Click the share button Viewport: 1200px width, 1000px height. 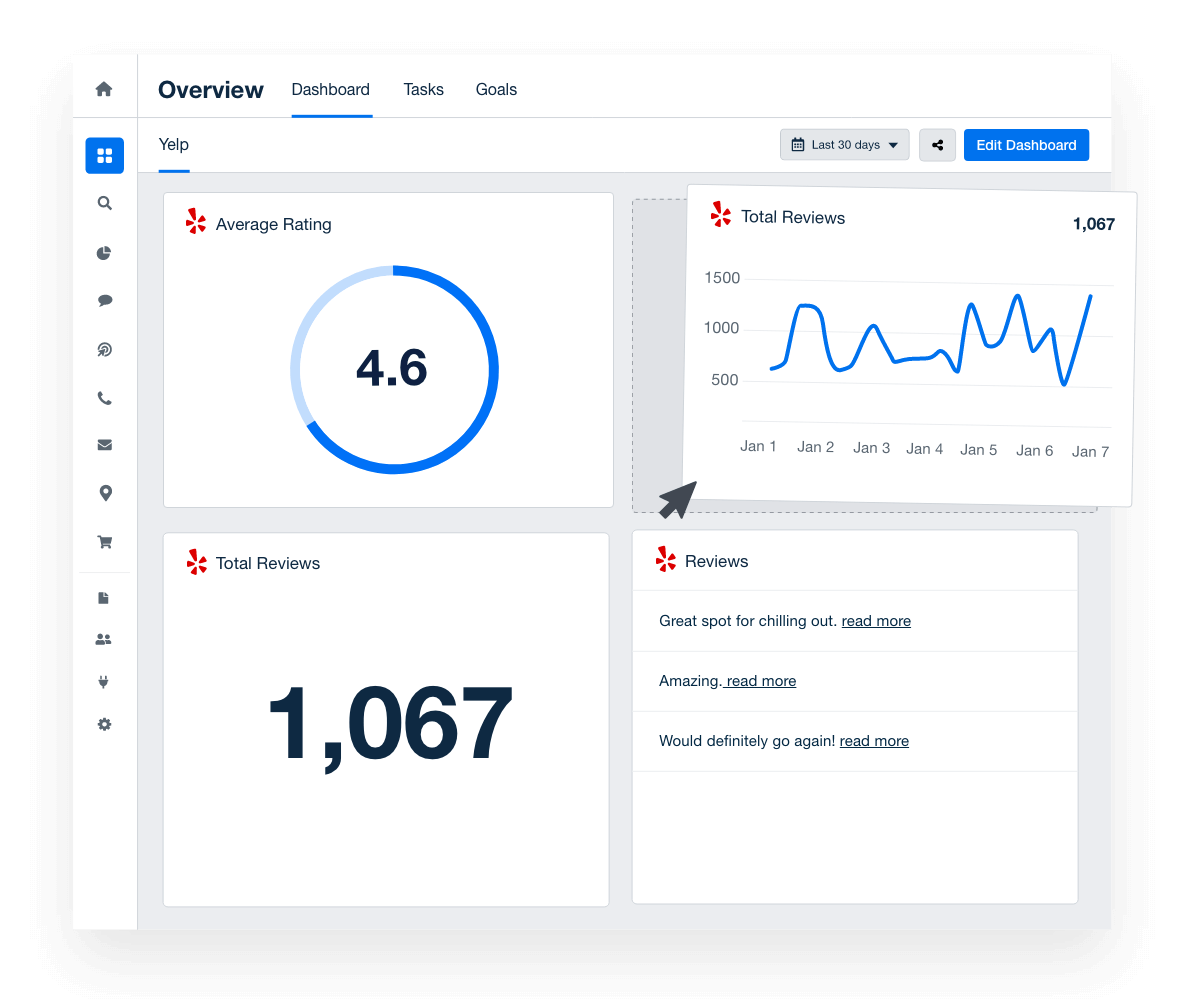tap(937, 145)
